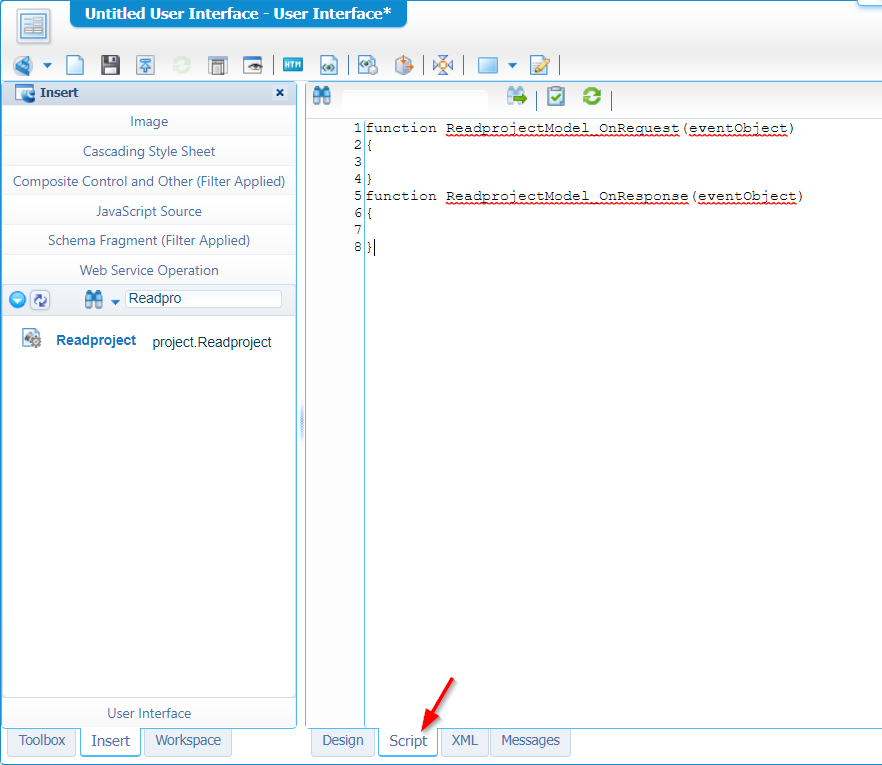Collapse the blue round arrow in Insert panel
Image resolution: width=882 pixels, height=765 pixels.
tap(17, 300)
